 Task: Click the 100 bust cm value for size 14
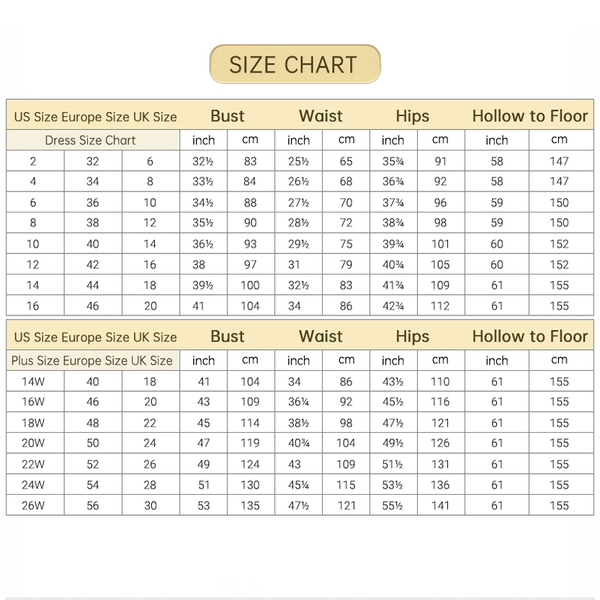(250, 285)
